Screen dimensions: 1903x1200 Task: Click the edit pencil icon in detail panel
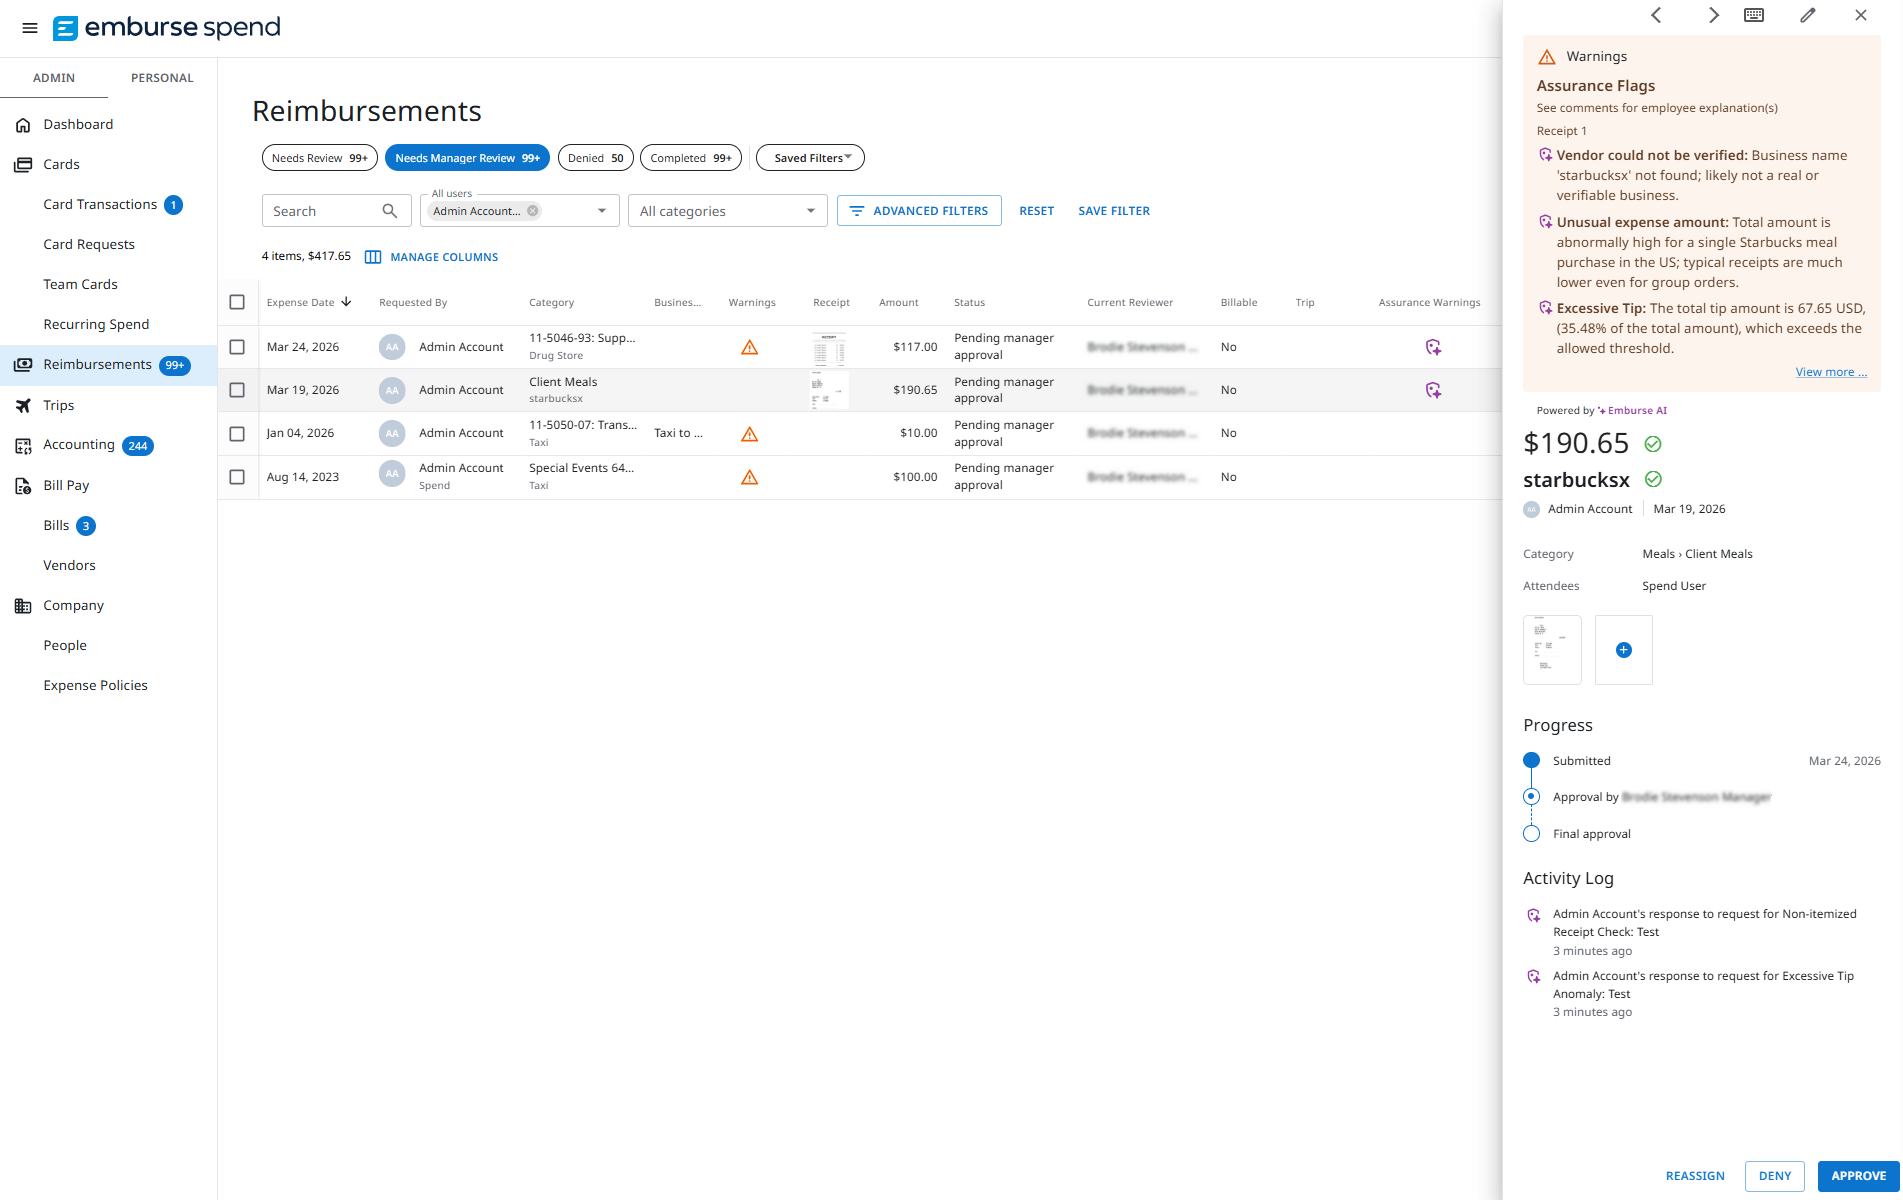coord(1807,15)
